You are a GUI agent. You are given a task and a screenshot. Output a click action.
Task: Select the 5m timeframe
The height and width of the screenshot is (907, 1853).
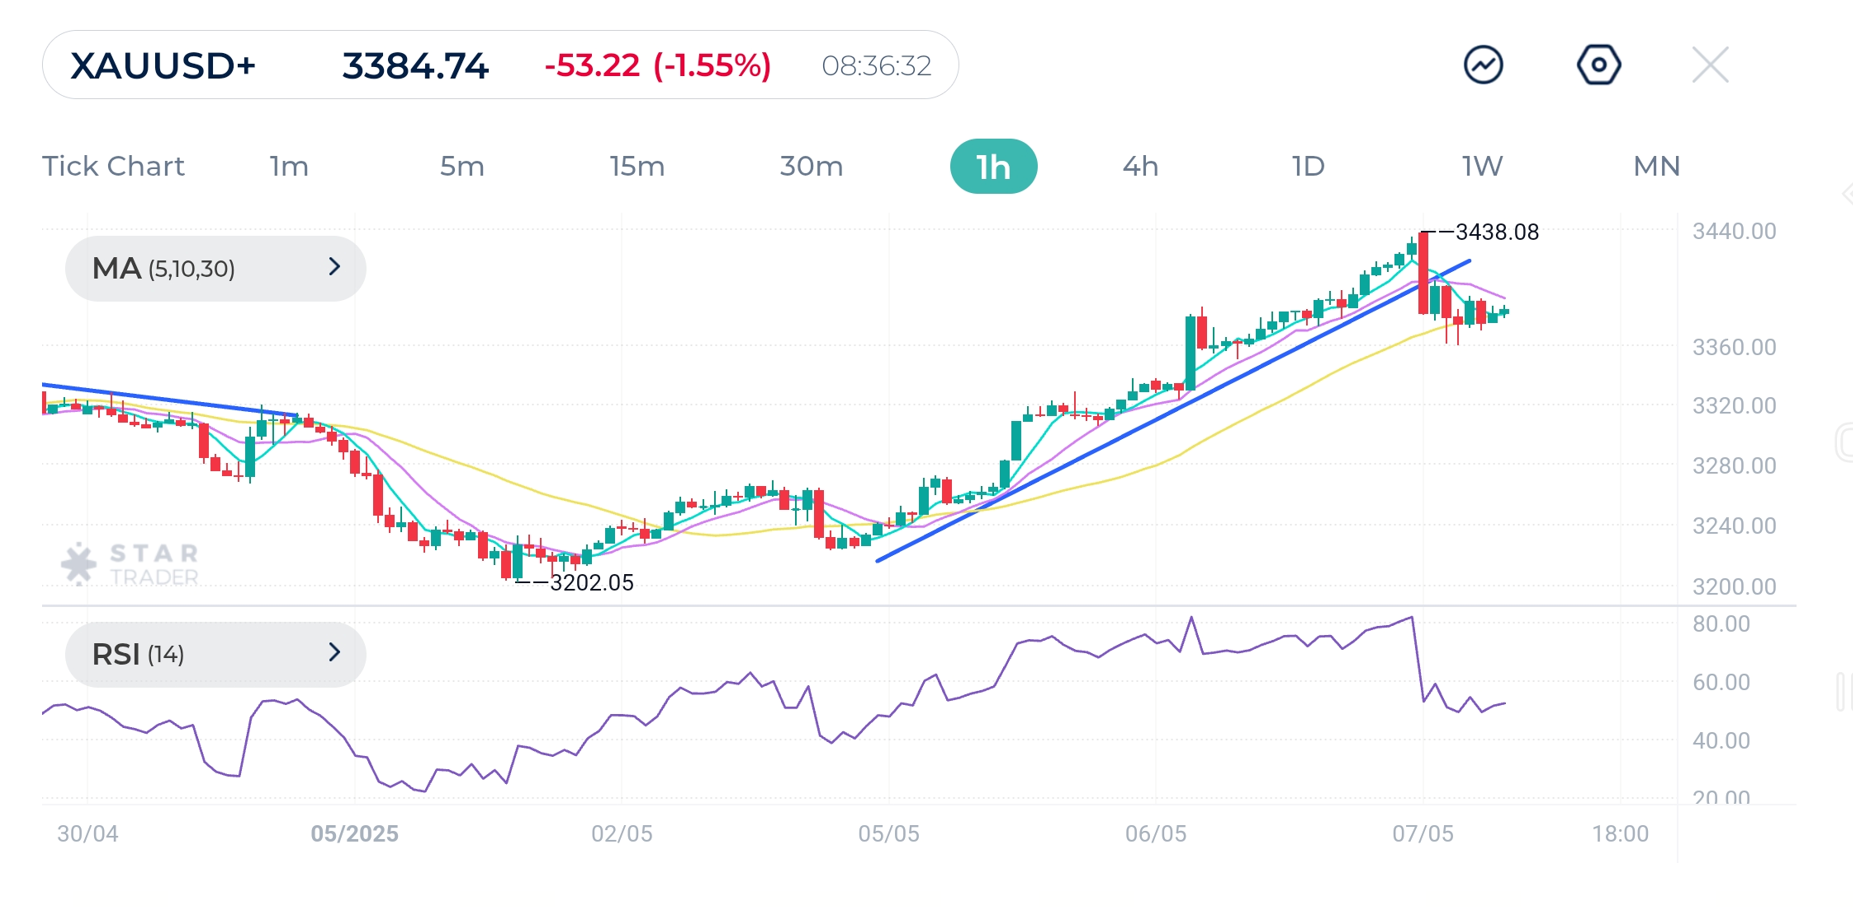[462, 166]
